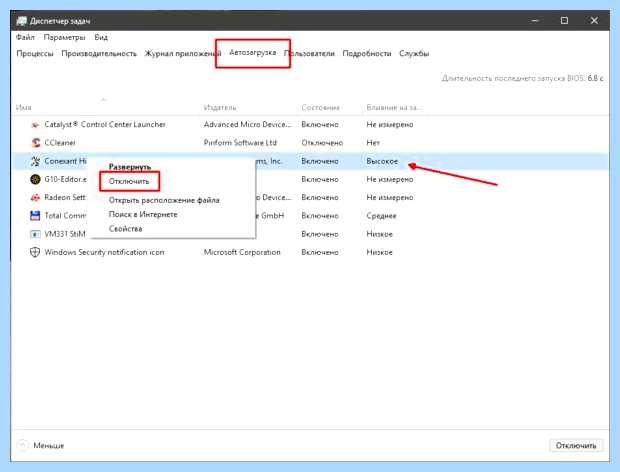The width and height of the screenshot is (620, 472).
Task: Click Microsoft Corporation publisher cell
Action: pyautogui.click(x=242, y=252)
